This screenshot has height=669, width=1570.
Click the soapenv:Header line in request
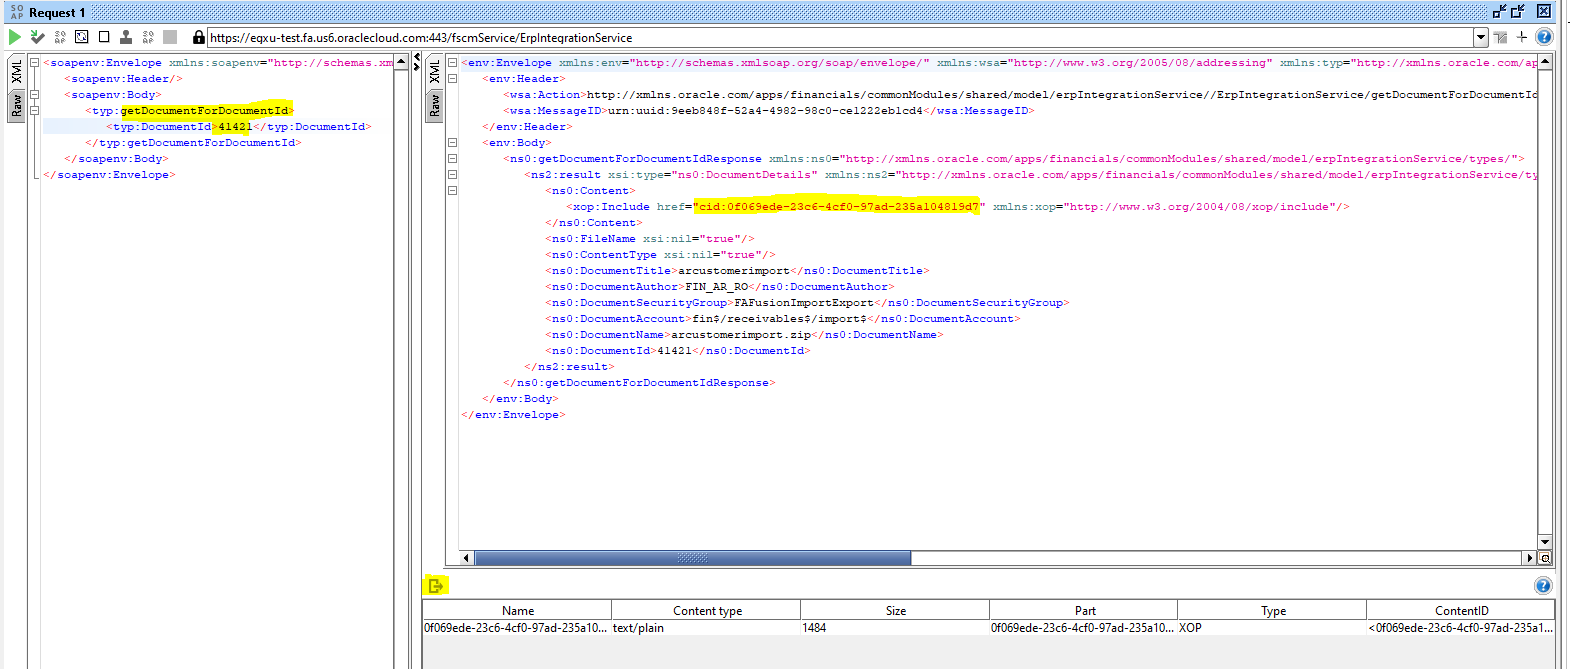[123, 79]
